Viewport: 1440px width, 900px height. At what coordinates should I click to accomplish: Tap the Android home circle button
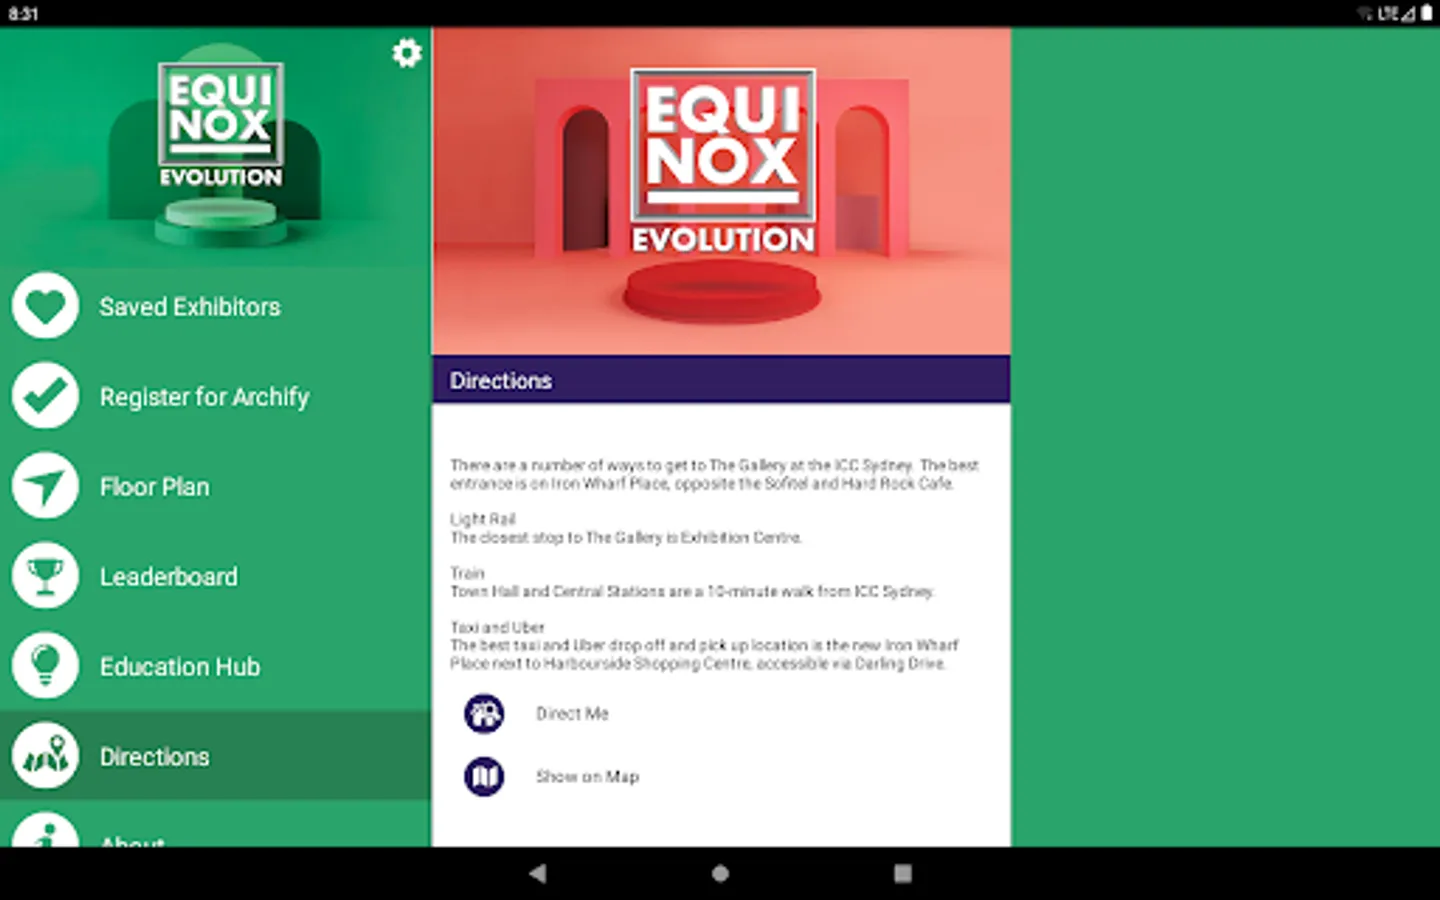coord(720,873)
